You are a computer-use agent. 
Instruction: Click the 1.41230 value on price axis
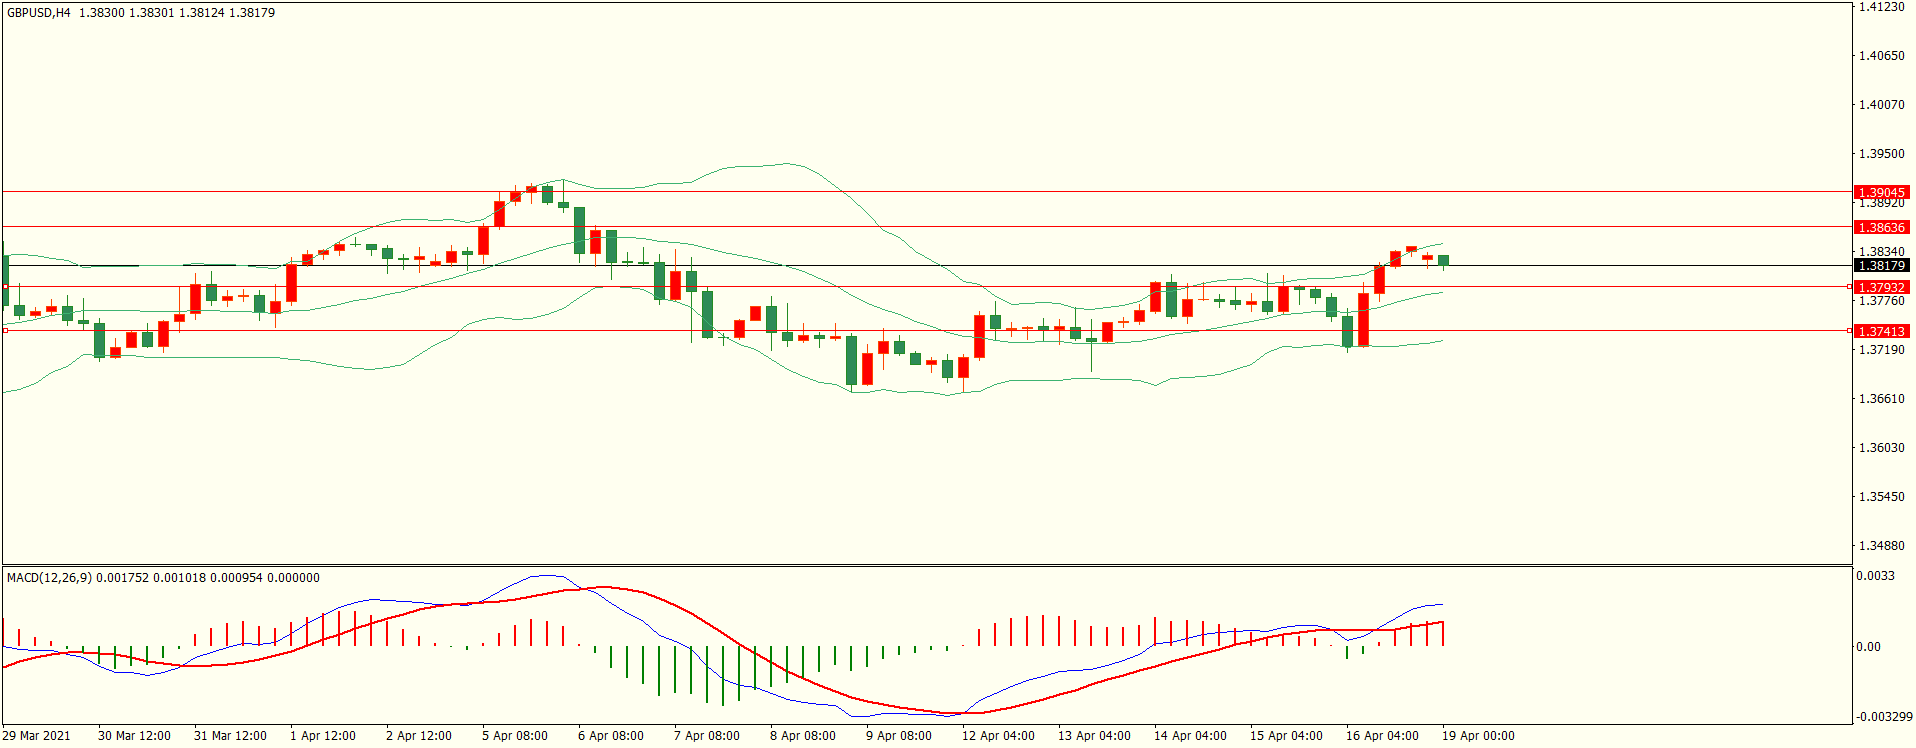coord(1880,7)
